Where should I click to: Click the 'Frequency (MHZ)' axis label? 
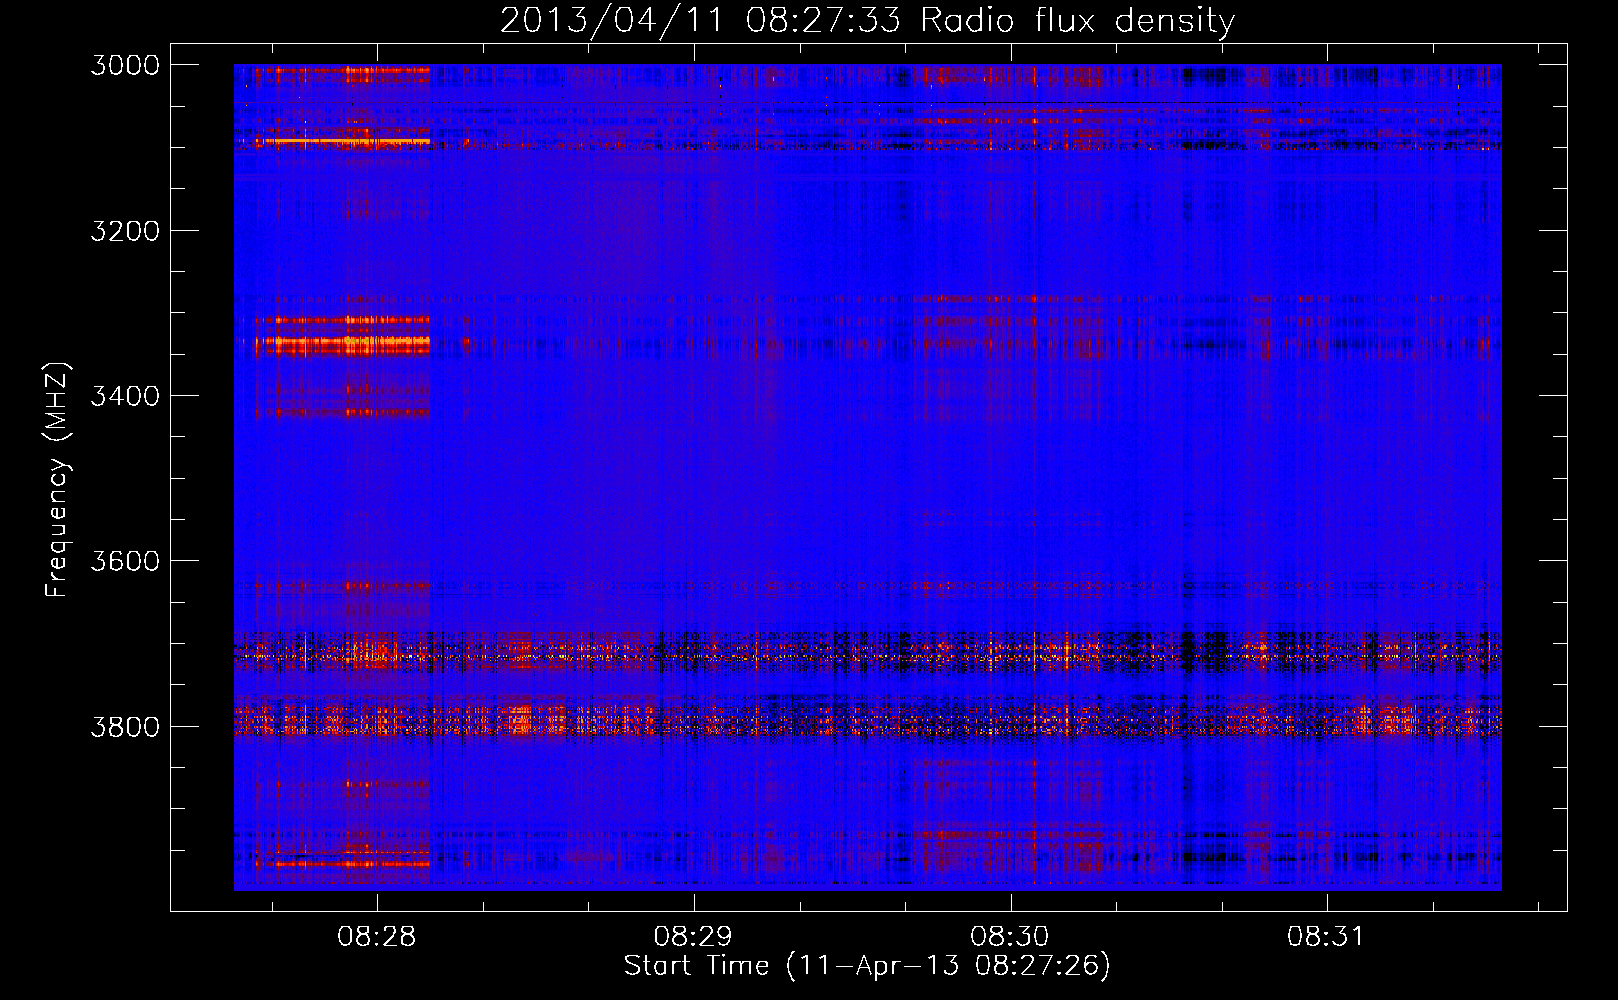pos(58,479)
